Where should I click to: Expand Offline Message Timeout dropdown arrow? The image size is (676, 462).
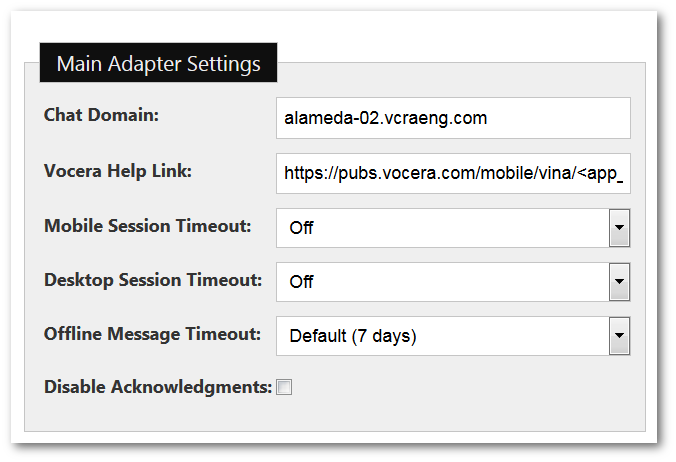coord(620,336)
